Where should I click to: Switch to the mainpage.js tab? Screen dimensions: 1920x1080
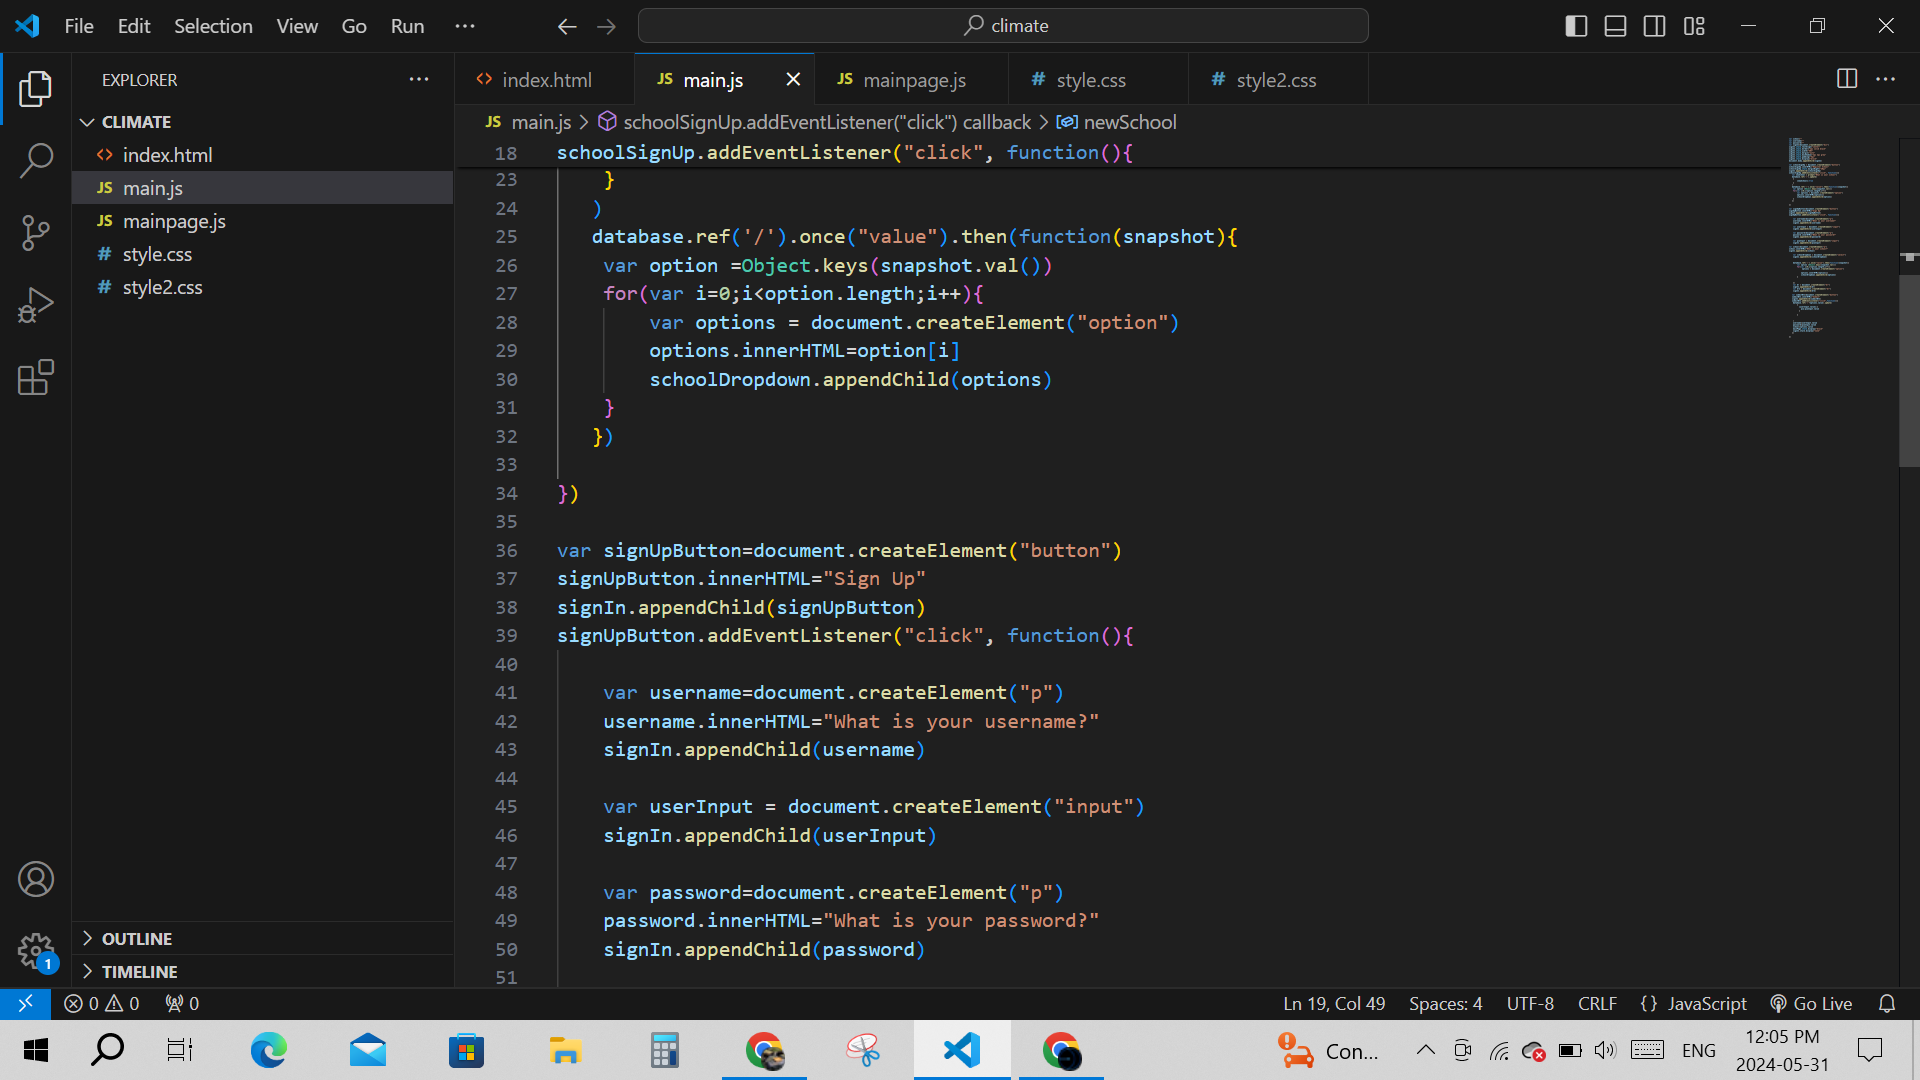[913, 80]
